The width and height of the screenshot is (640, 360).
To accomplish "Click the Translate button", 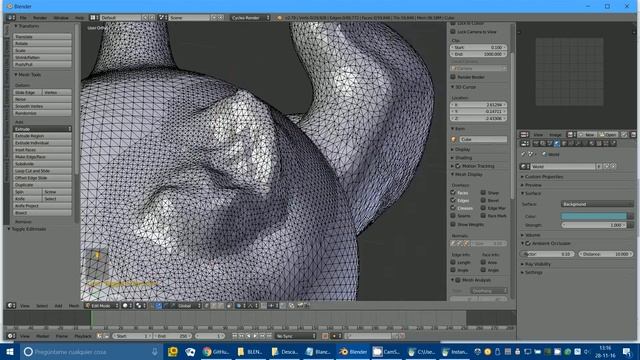I will (x=42, y=37).
